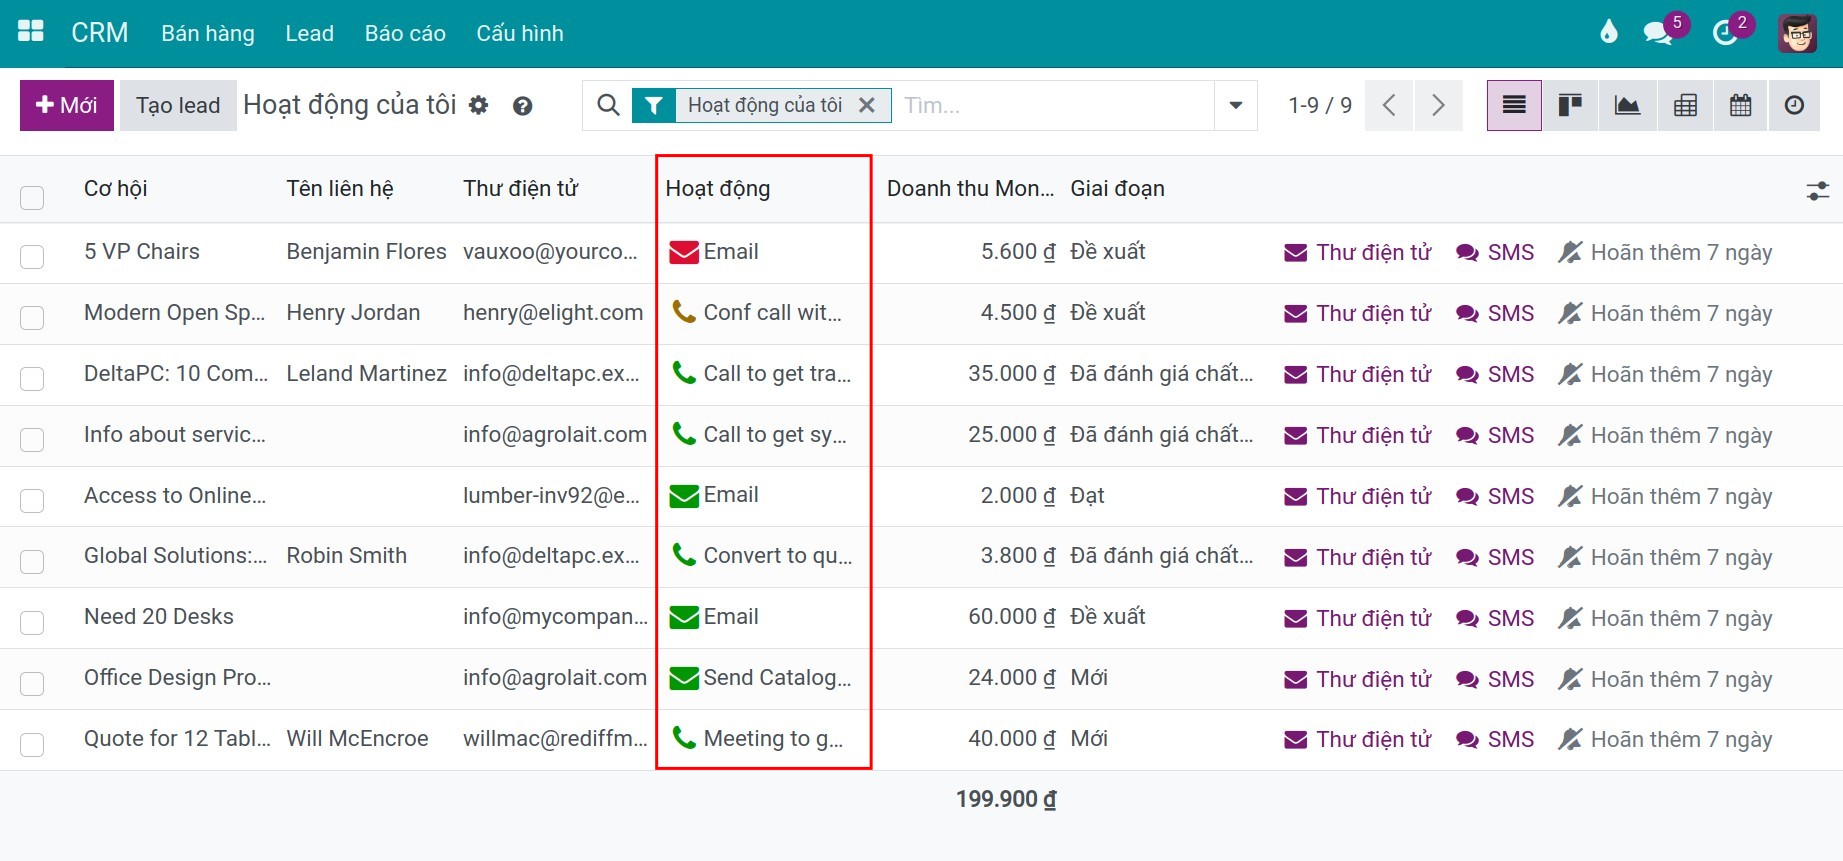This screenshot has height=861, width=1843.
Task: Click Thư điện tử for 5 VP Chairs
Action: click(1358, 252)
